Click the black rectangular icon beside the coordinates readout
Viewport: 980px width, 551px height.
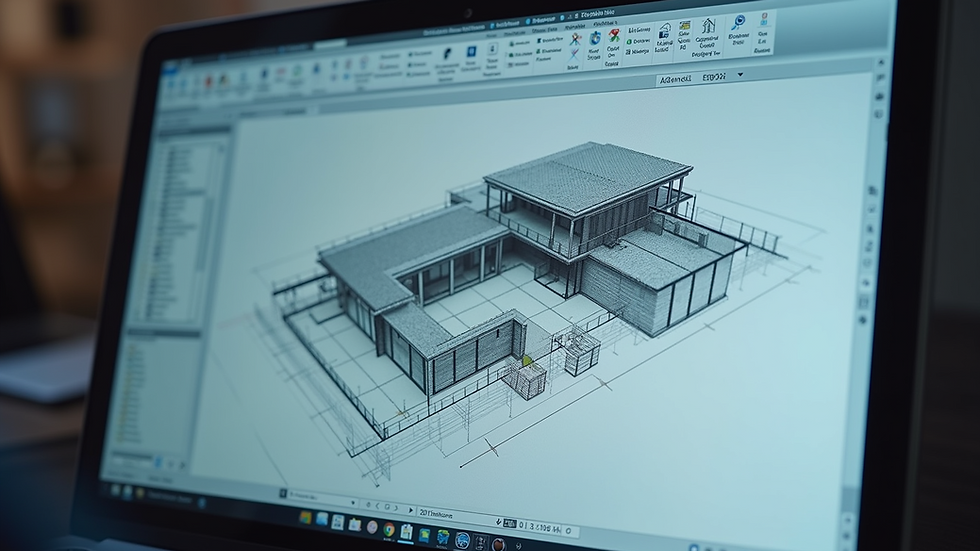tap(509, 524)
